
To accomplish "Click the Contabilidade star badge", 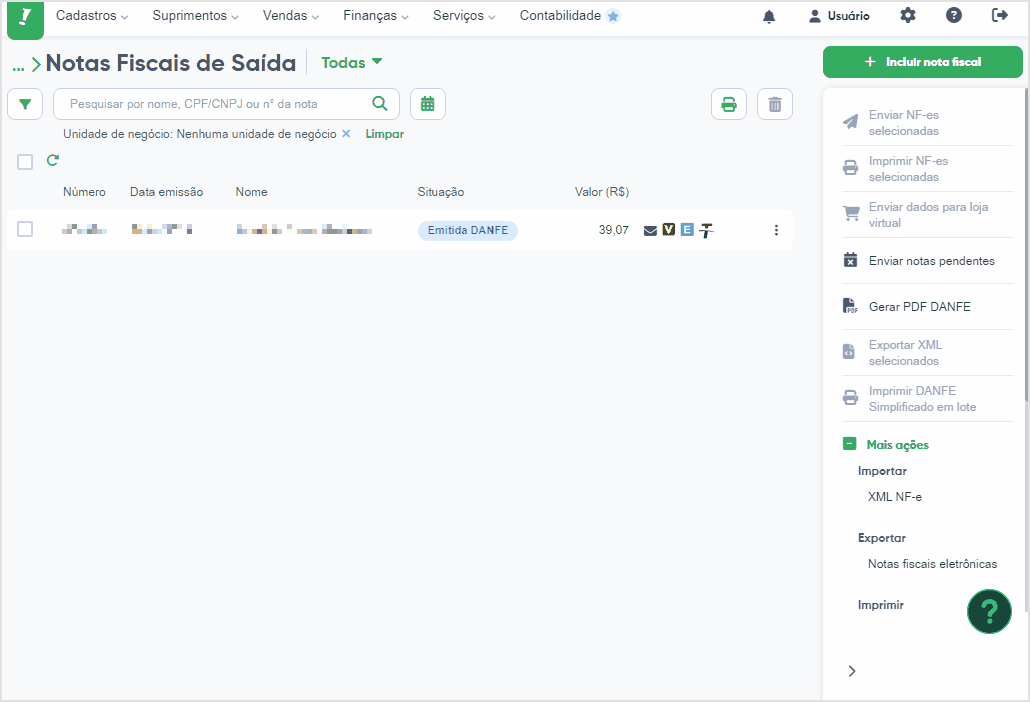I will pyautogui.click(x=613, y=16).
